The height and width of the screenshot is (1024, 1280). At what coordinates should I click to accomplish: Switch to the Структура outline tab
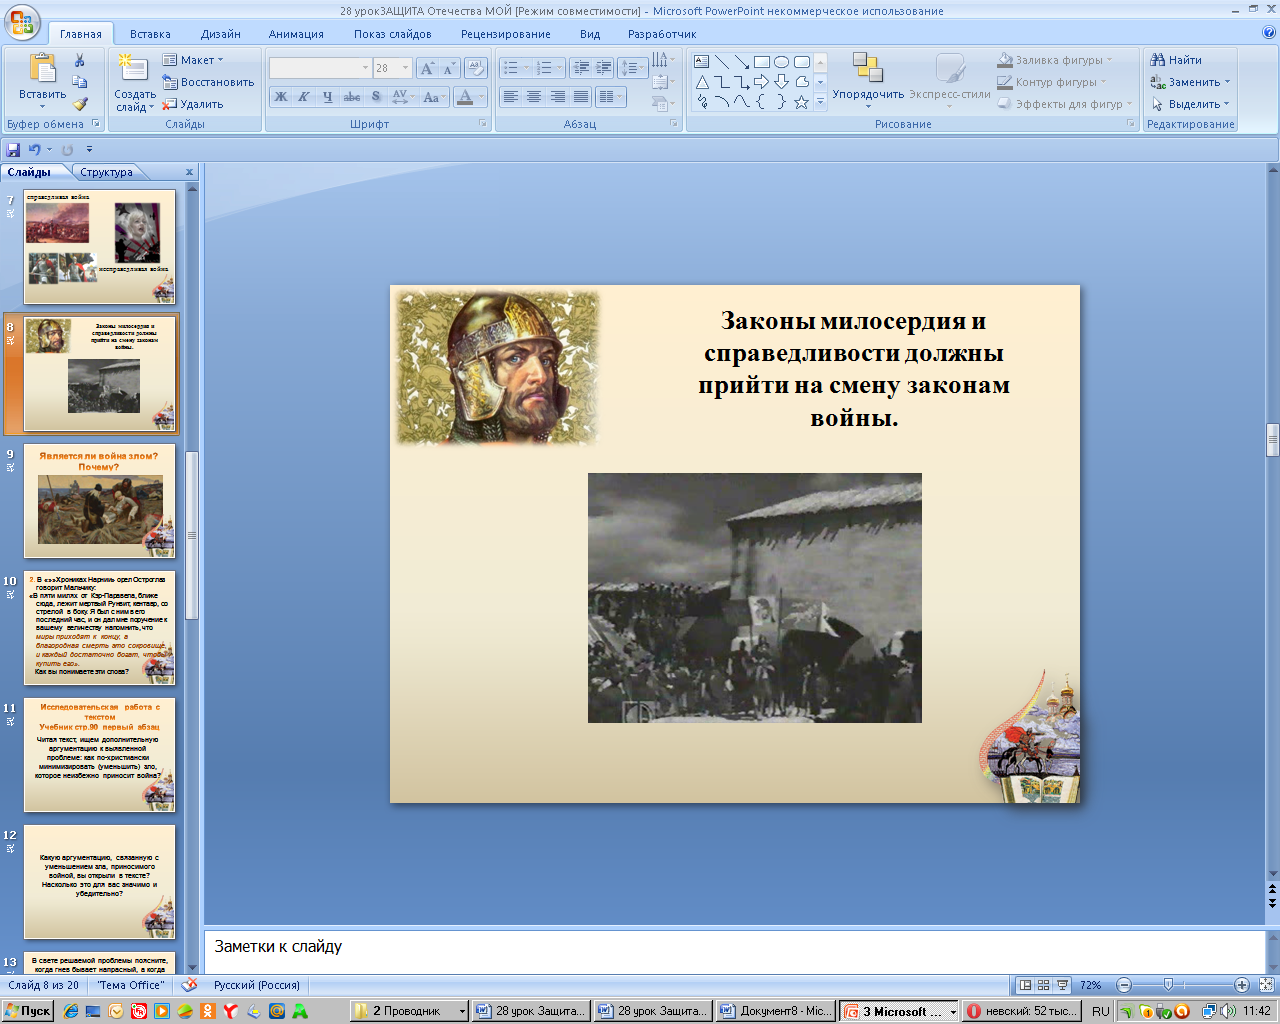pos(106,172)
